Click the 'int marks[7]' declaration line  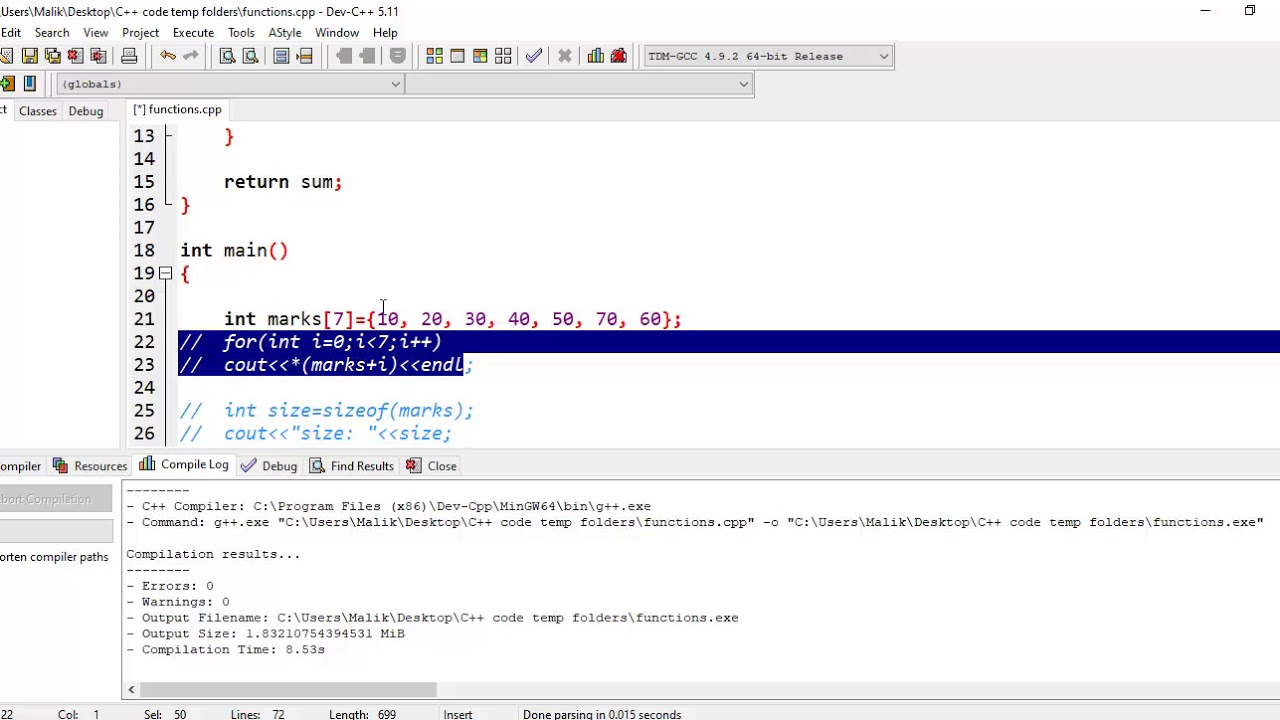click(x=452, y=319)
